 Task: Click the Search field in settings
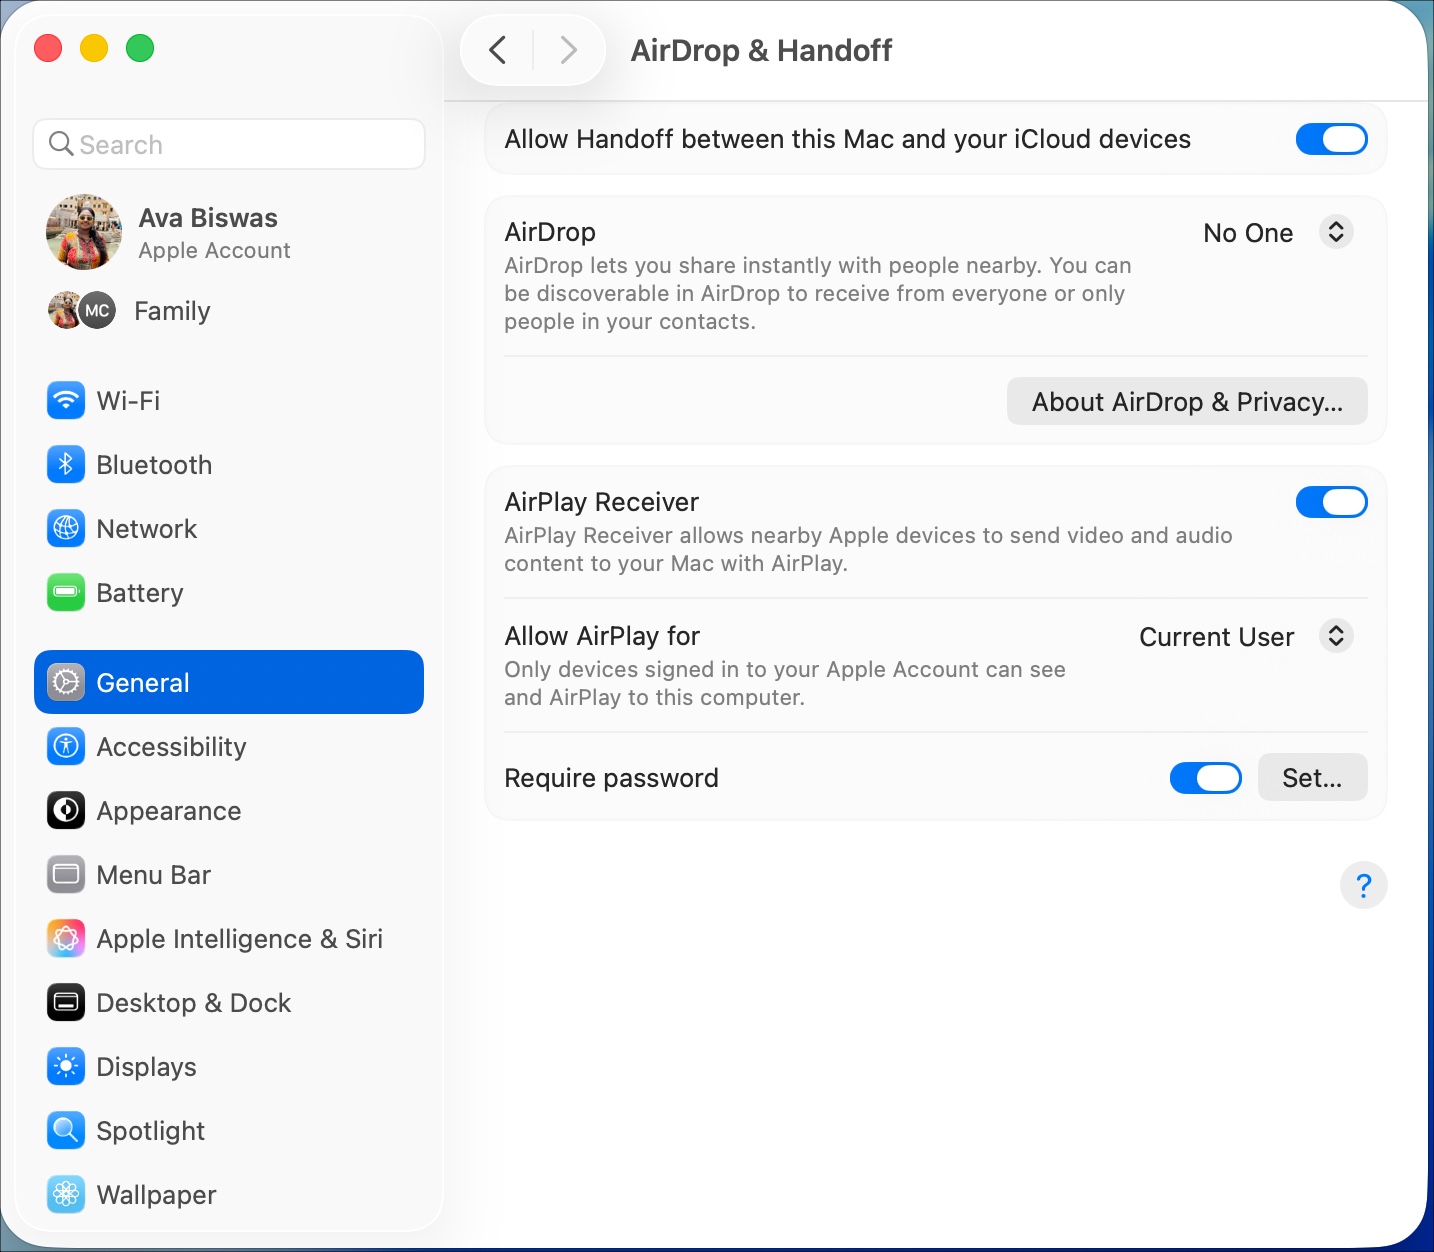pos(228,144)
